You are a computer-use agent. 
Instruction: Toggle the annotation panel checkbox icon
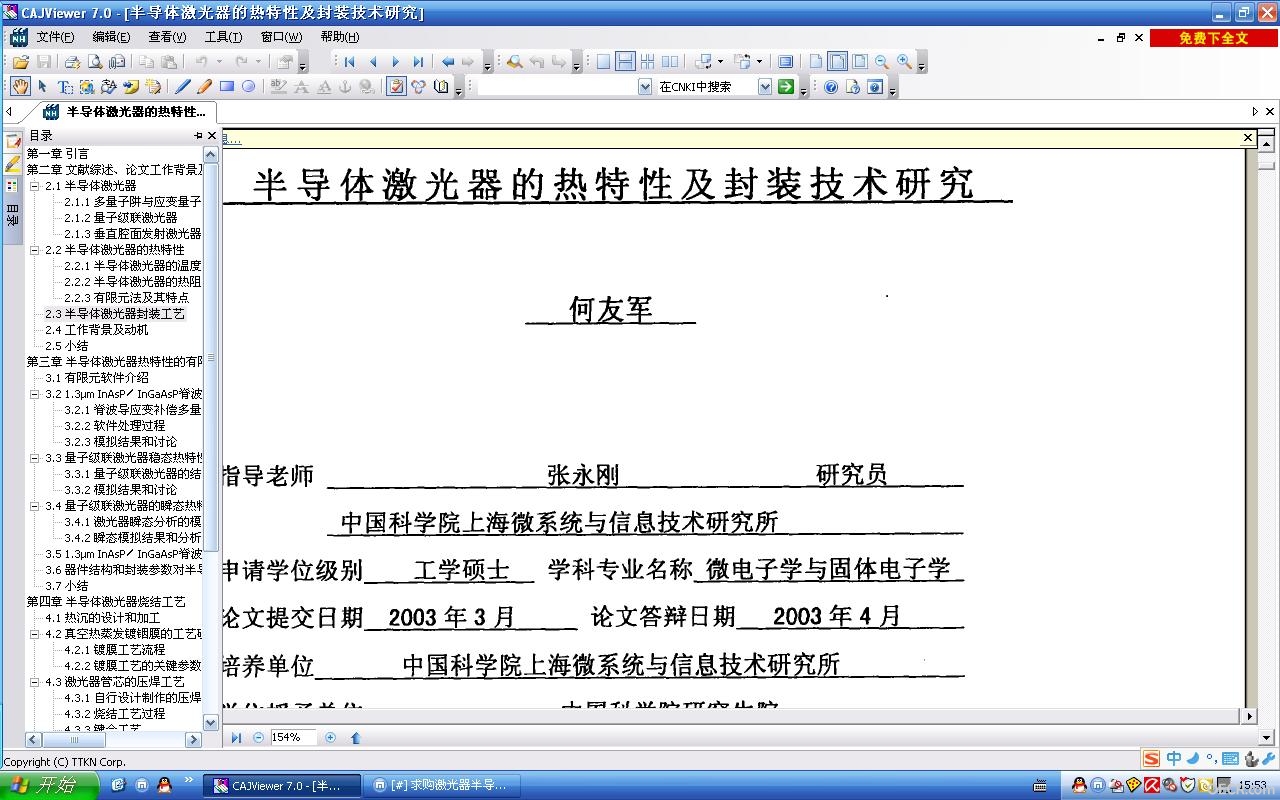coord(397,87)
